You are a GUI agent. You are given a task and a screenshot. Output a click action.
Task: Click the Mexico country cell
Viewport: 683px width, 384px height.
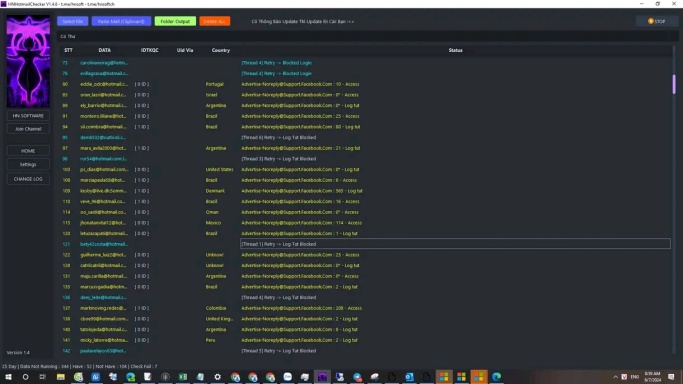[213, 222]
